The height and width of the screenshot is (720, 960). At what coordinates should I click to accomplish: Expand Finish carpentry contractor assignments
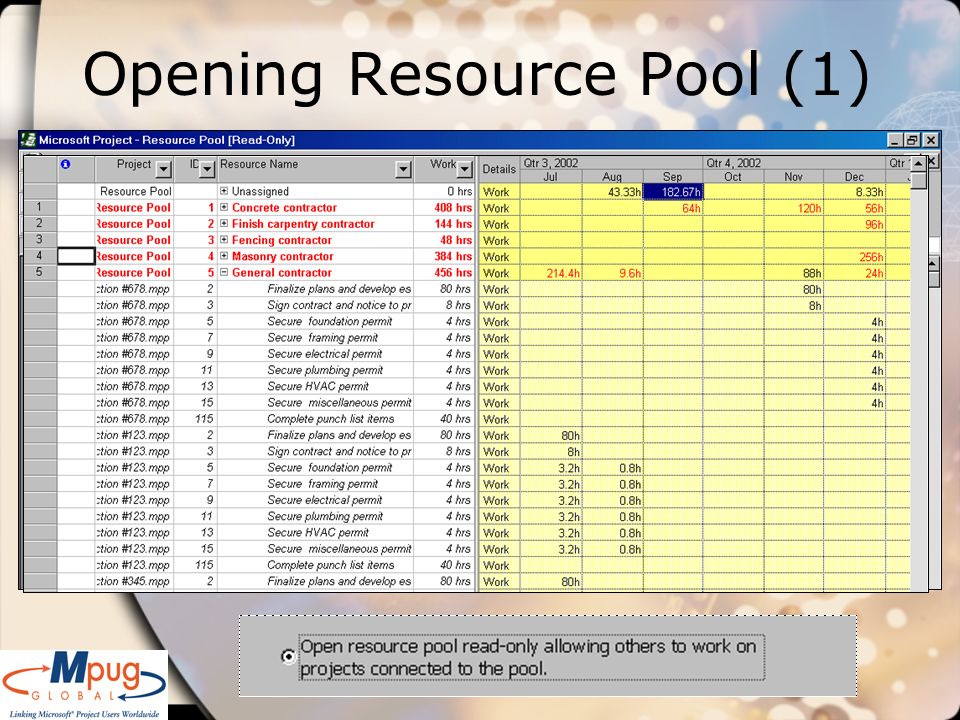click(224, 223)
